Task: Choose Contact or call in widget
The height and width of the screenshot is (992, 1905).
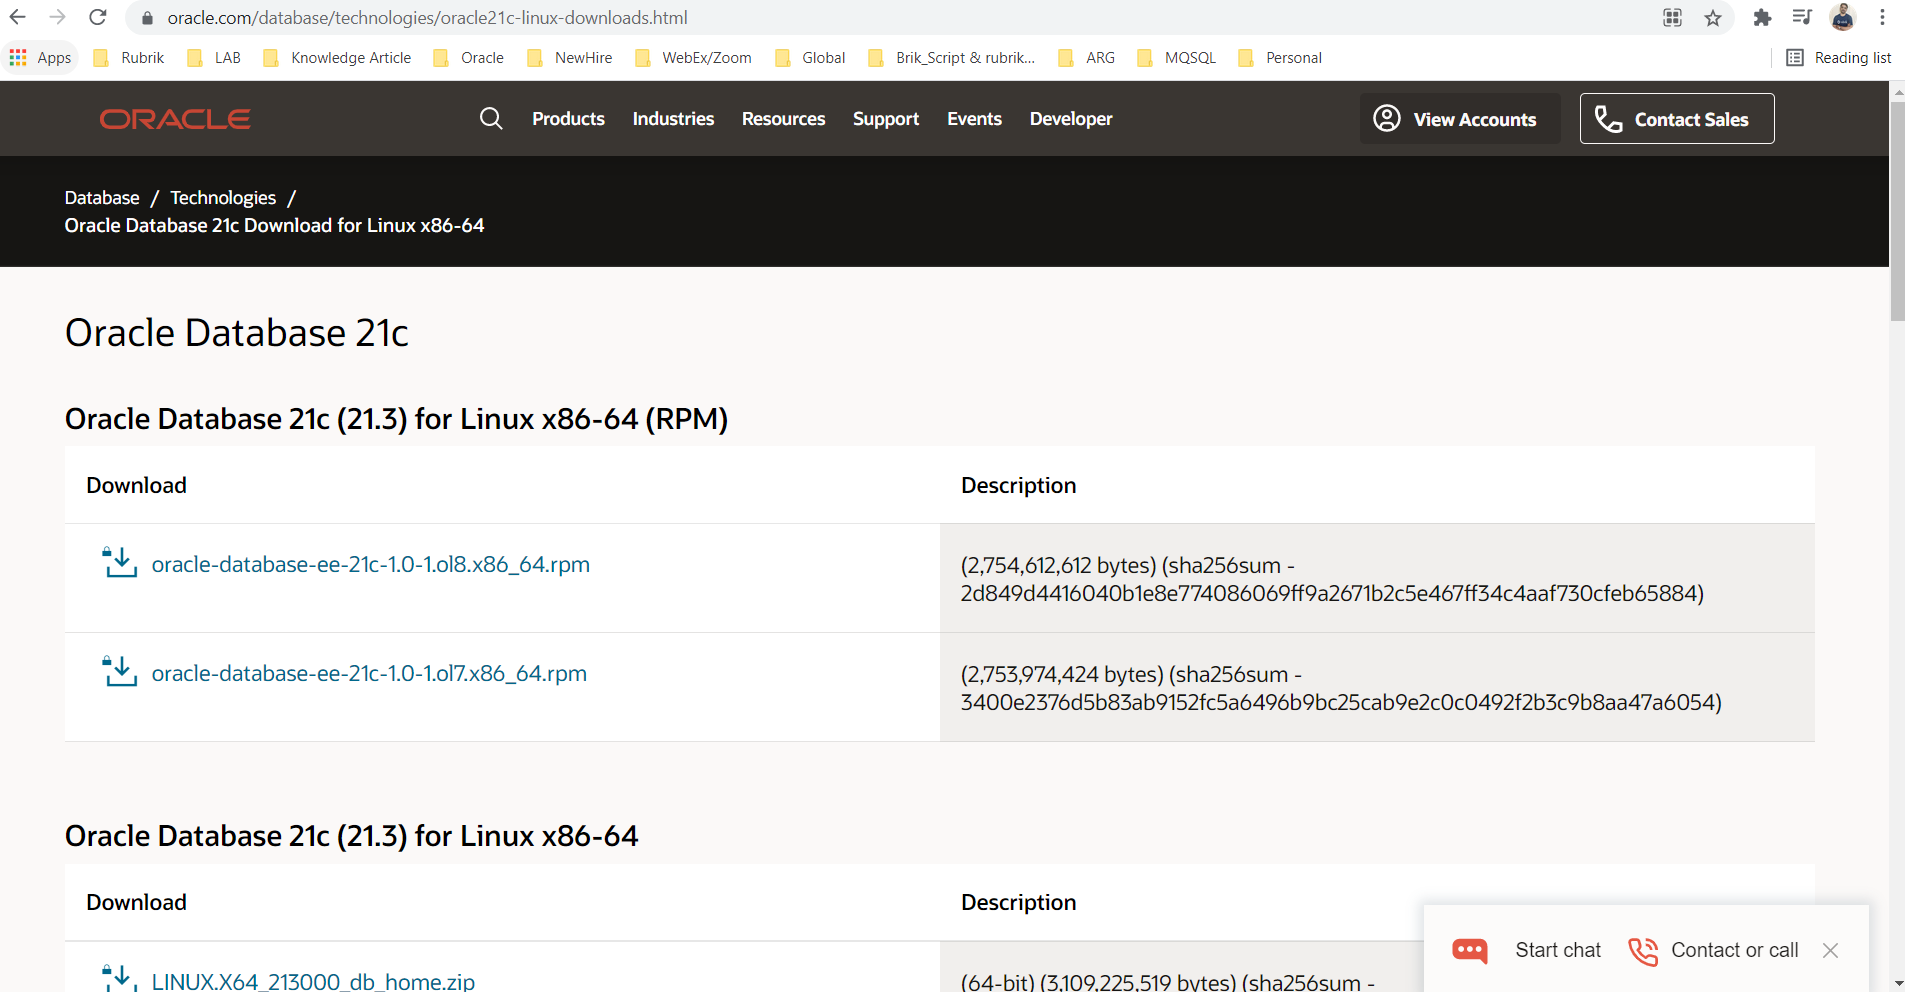Action: click(1735, 950)
